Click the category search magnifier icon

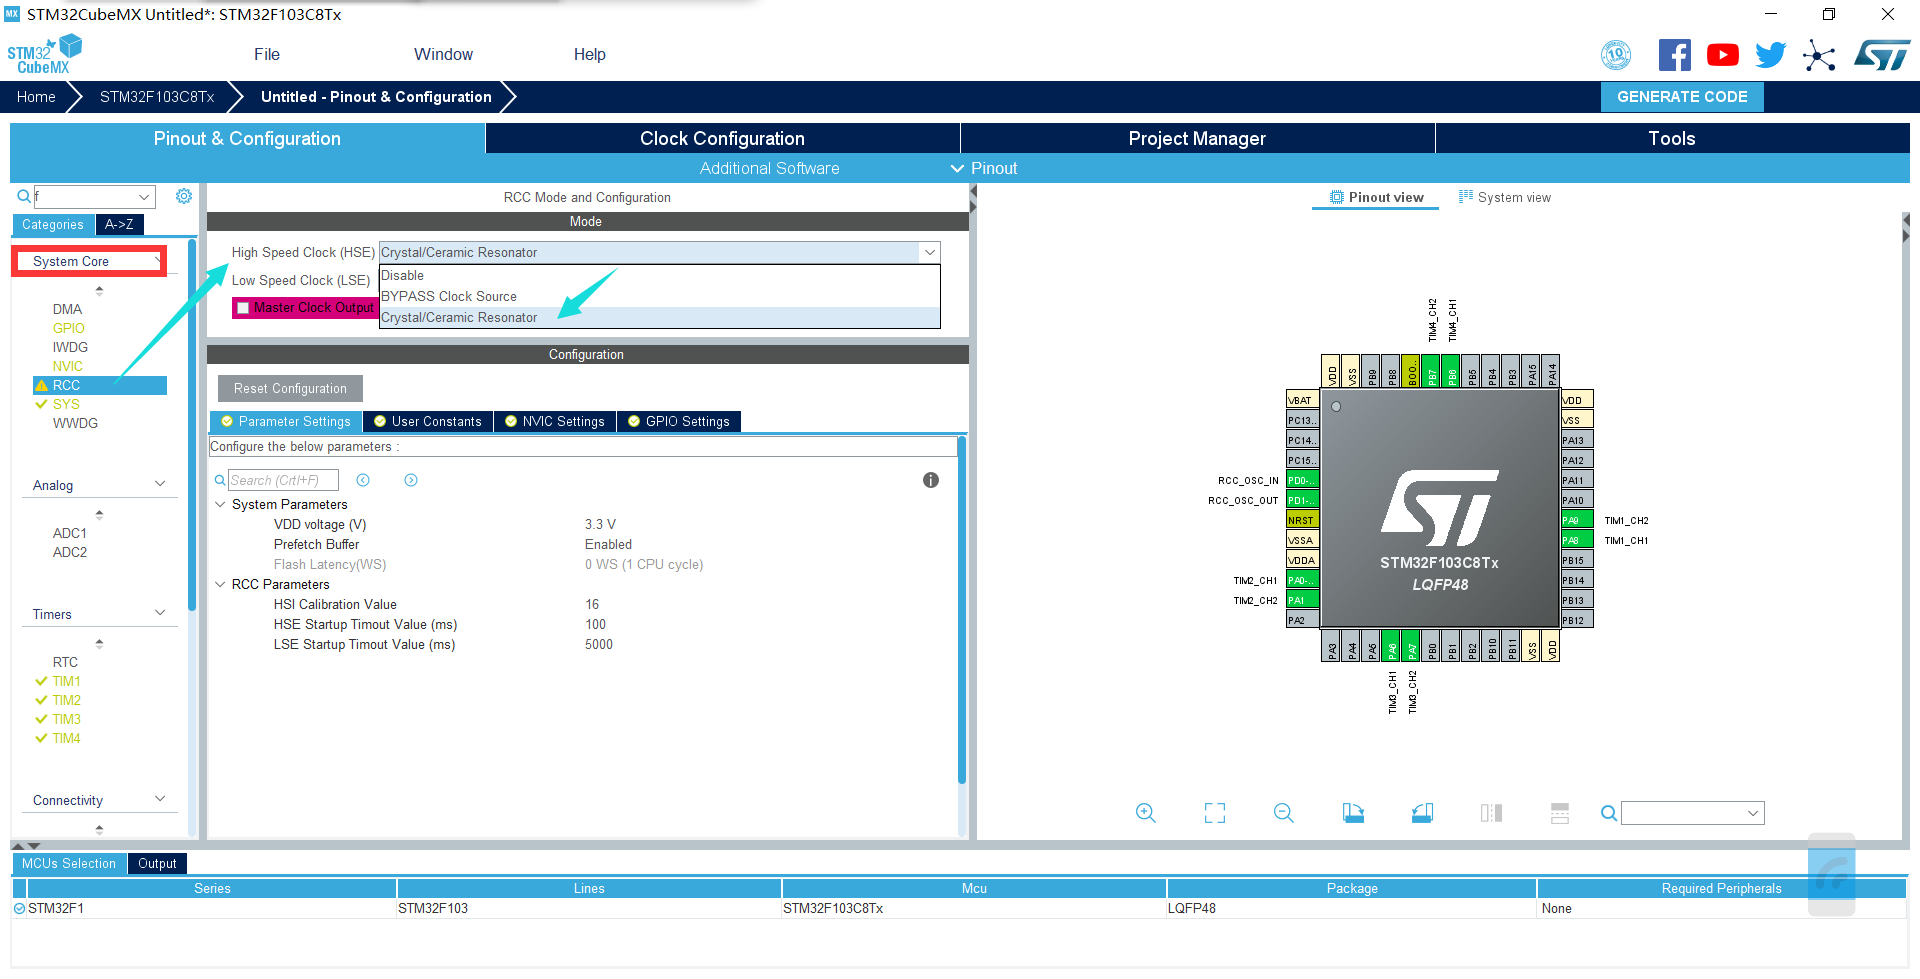click(24, 196)
